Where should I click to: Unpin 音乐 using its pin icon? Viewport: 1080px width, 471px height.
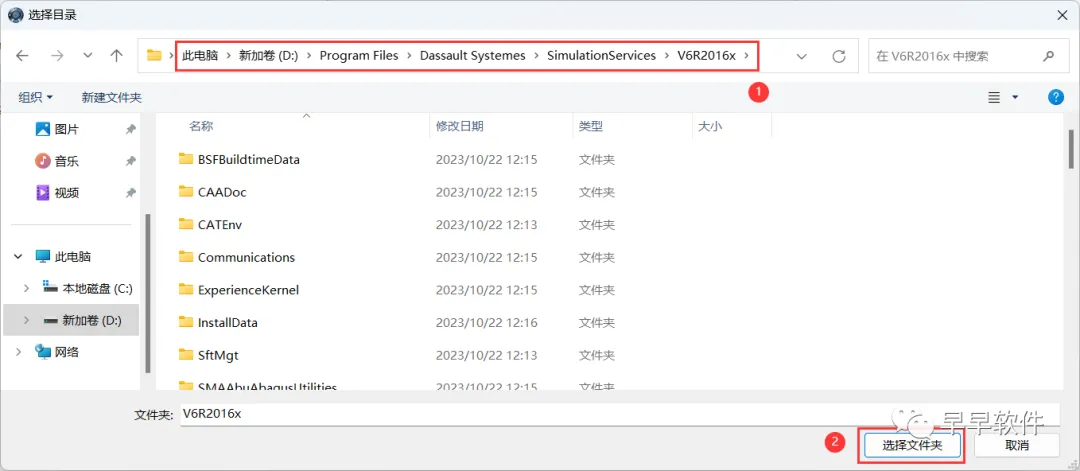(x=130, y=161)
